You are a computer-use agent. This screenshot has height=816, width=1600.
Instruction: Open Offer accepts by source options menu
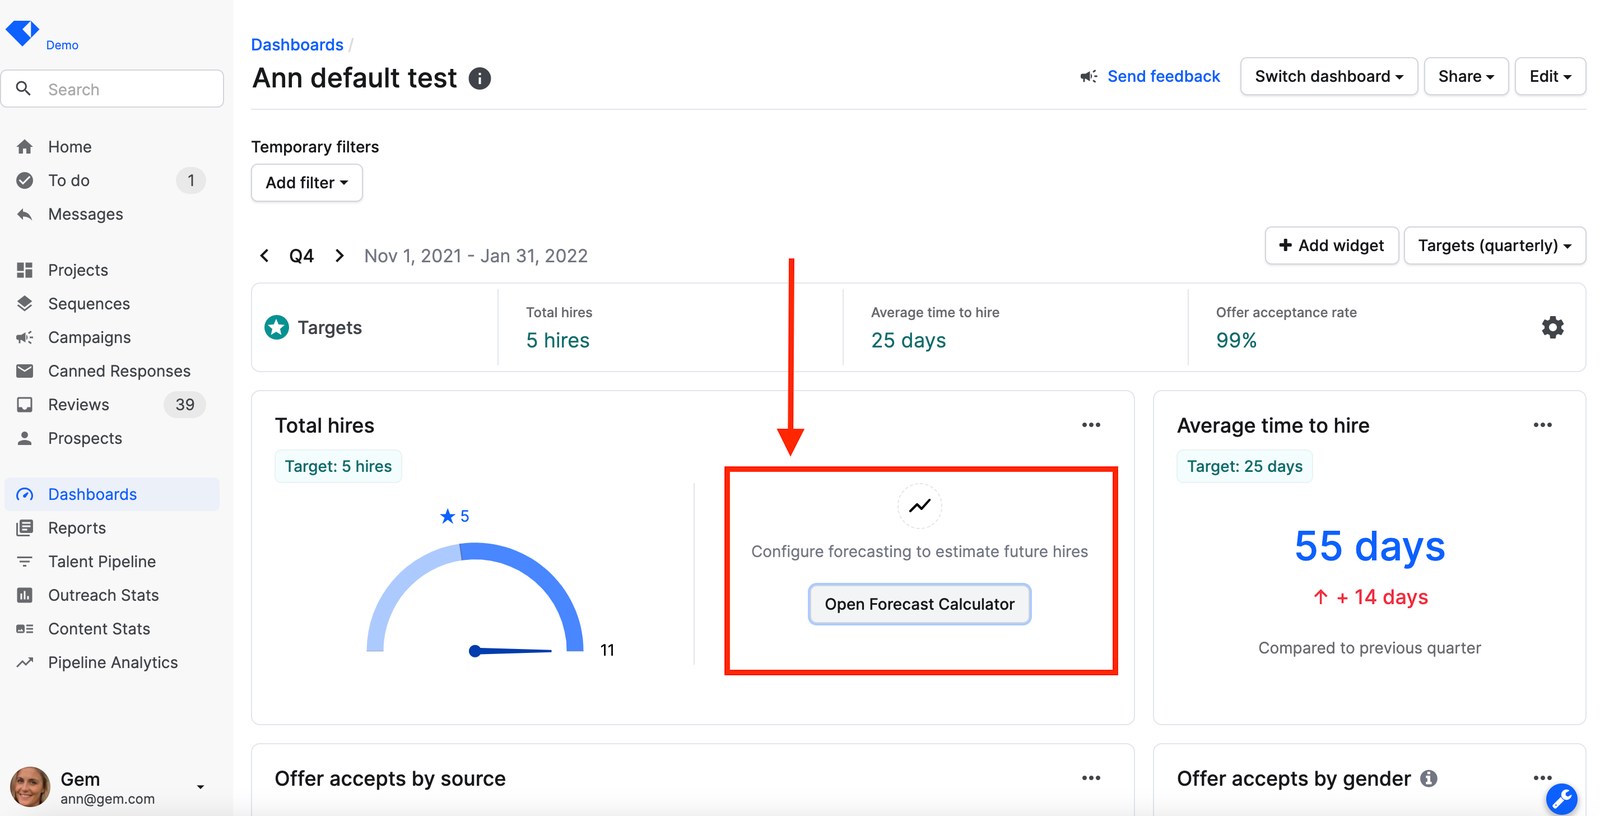coord(1091,778)
